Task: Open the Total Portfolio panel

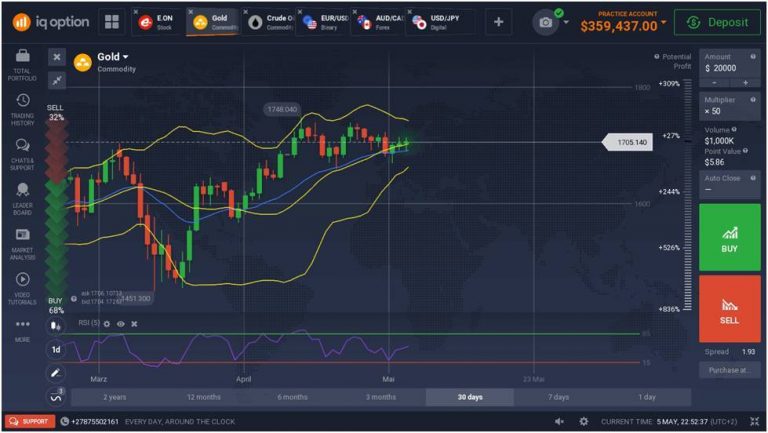Action: (x=22, y=64)
